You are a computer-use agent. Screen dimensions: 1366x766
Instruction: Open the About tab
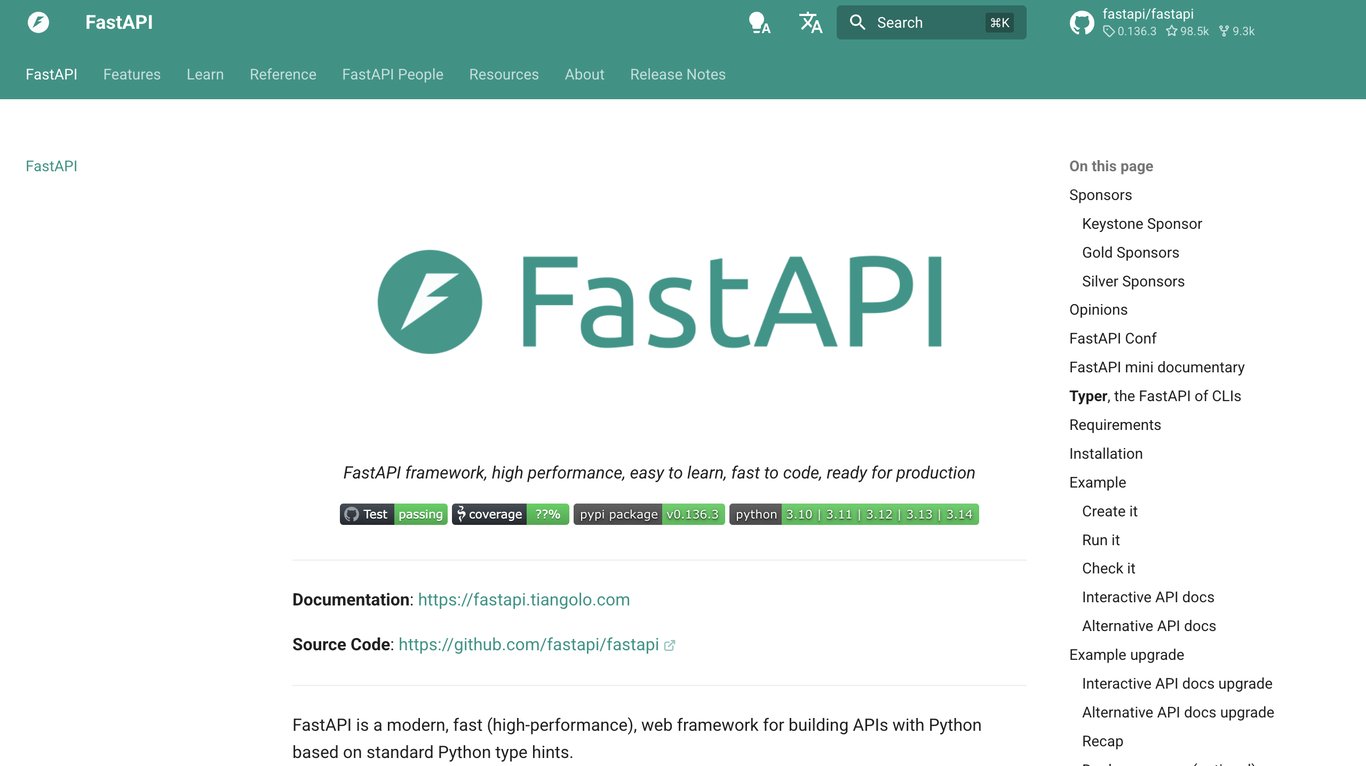pos(584,74)
